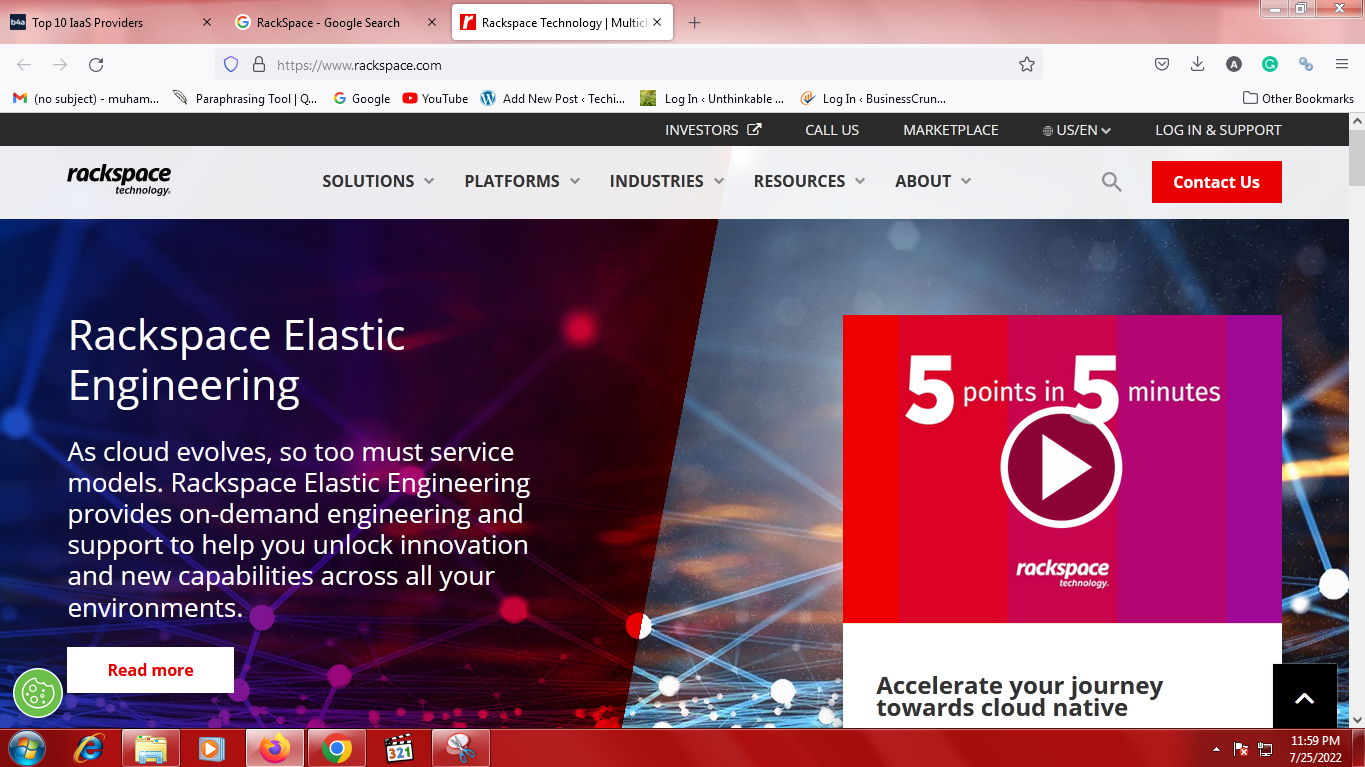Click the Accelerate your journey headline

(x=1019, y=697)
